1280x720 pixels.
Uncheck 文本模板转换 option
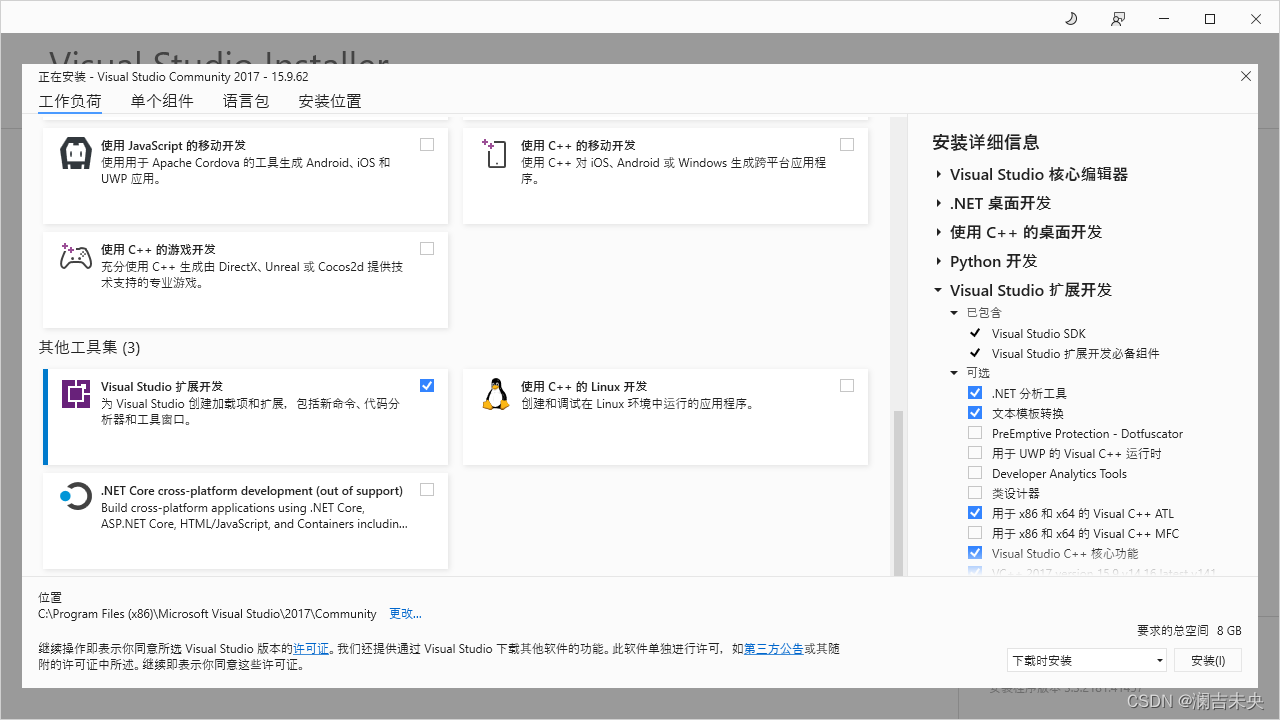pyautogui.click(x=975, y=413)
